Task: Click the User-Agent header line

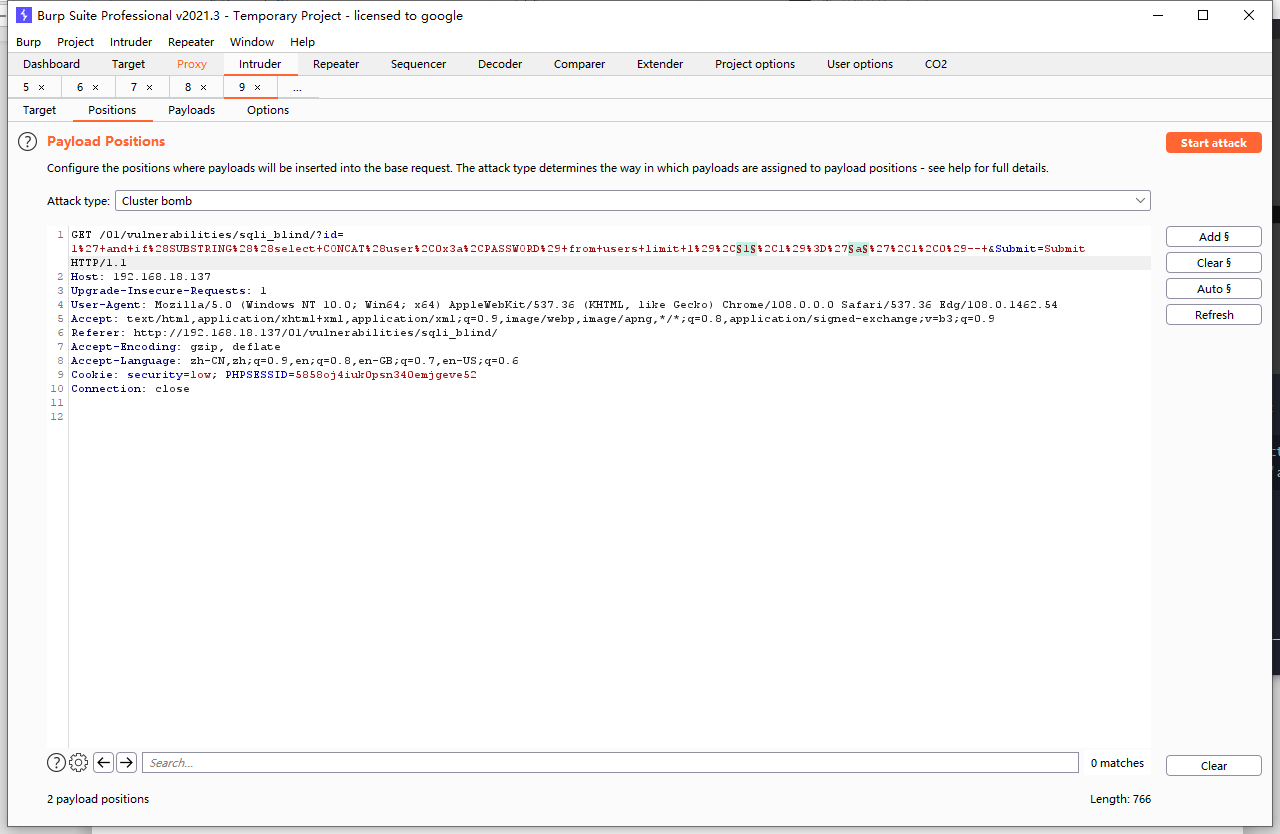Action: click(564, 304)
